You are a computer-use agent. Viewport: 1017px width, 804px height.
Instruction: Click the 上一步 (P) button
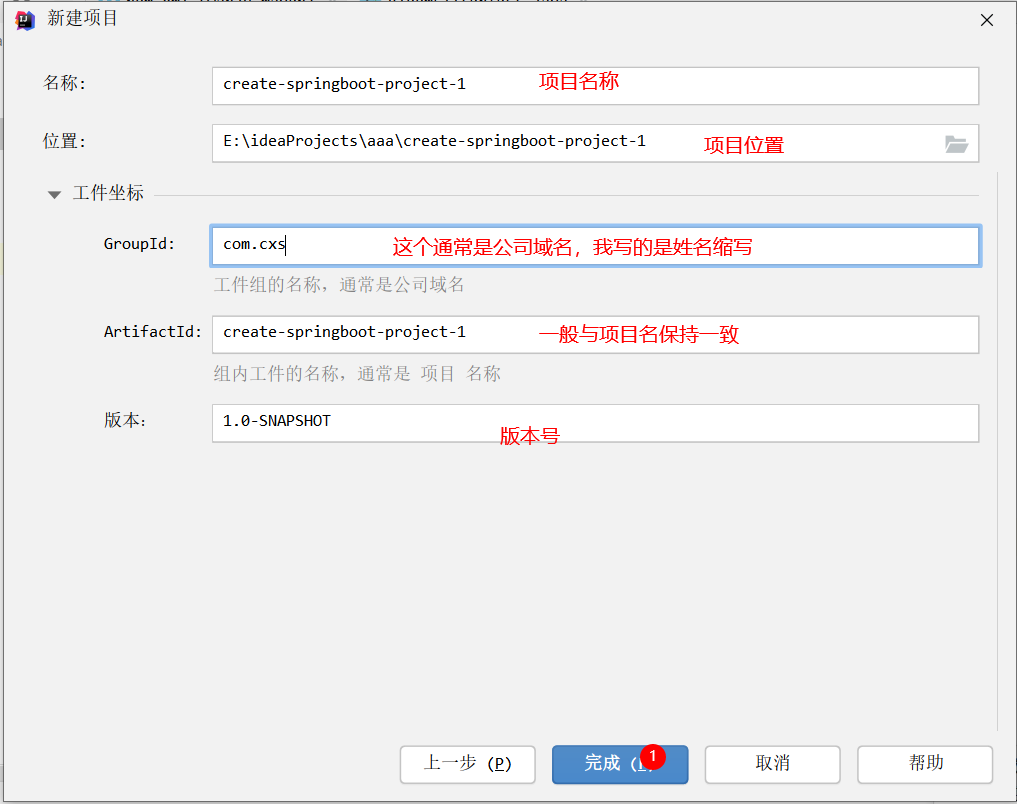pos(467,764)
